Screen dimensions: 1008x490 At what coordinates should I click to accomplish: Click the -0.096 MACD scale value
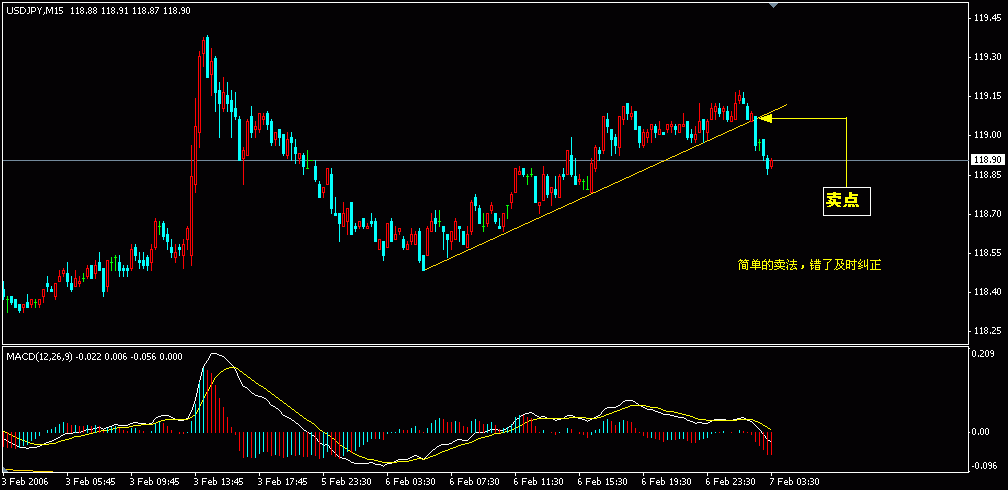click(986, 468)
